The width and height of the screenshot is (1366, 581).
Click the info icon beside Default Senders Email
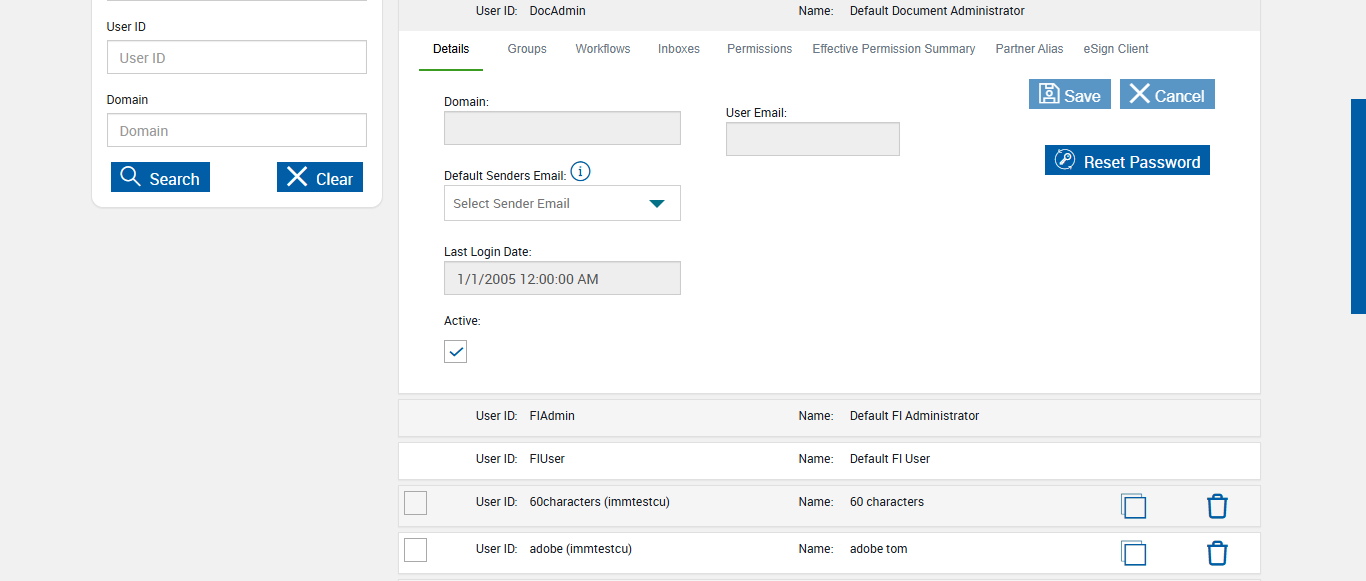point(580,172)
